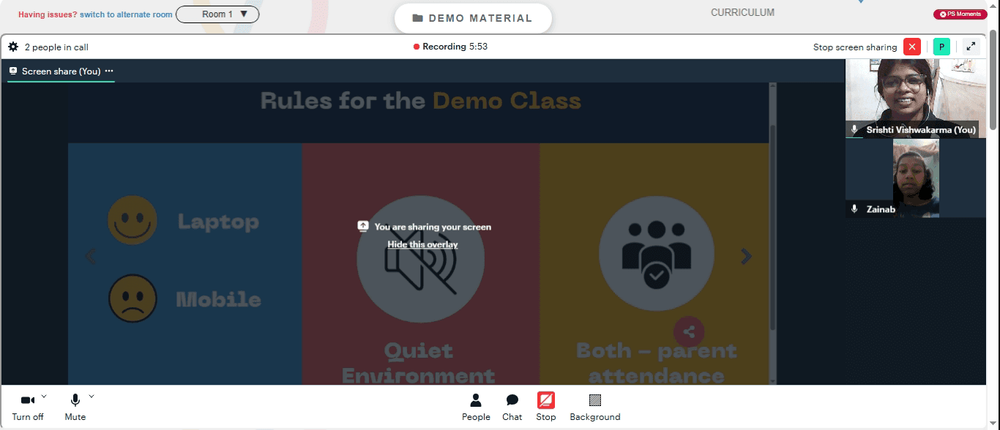This screenshot has width=1000, height=430.
Task: Click the Rules for the Demo Class heading
Action: pyautogui.click(x=421, y=101)
